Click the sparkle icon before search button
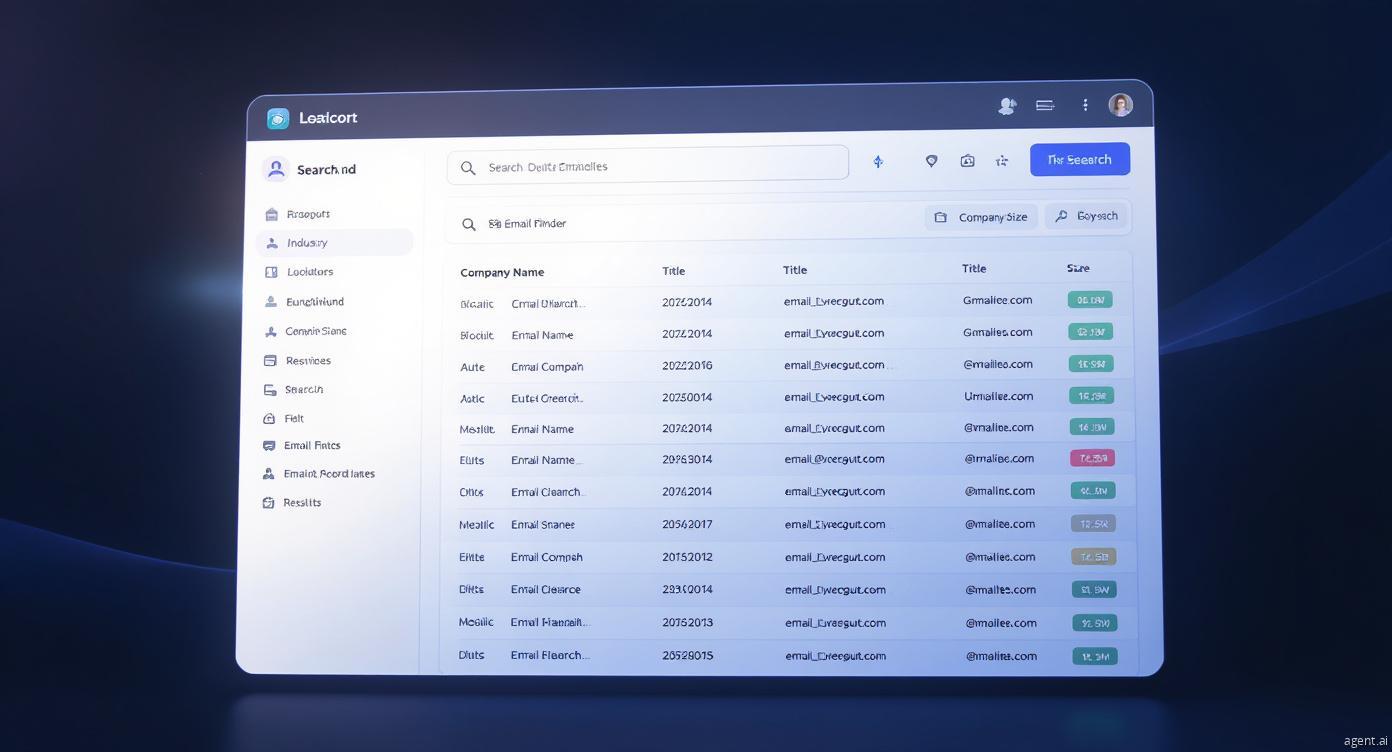The height and width of the screenshot is (752, 1392). coord(1002,161)
